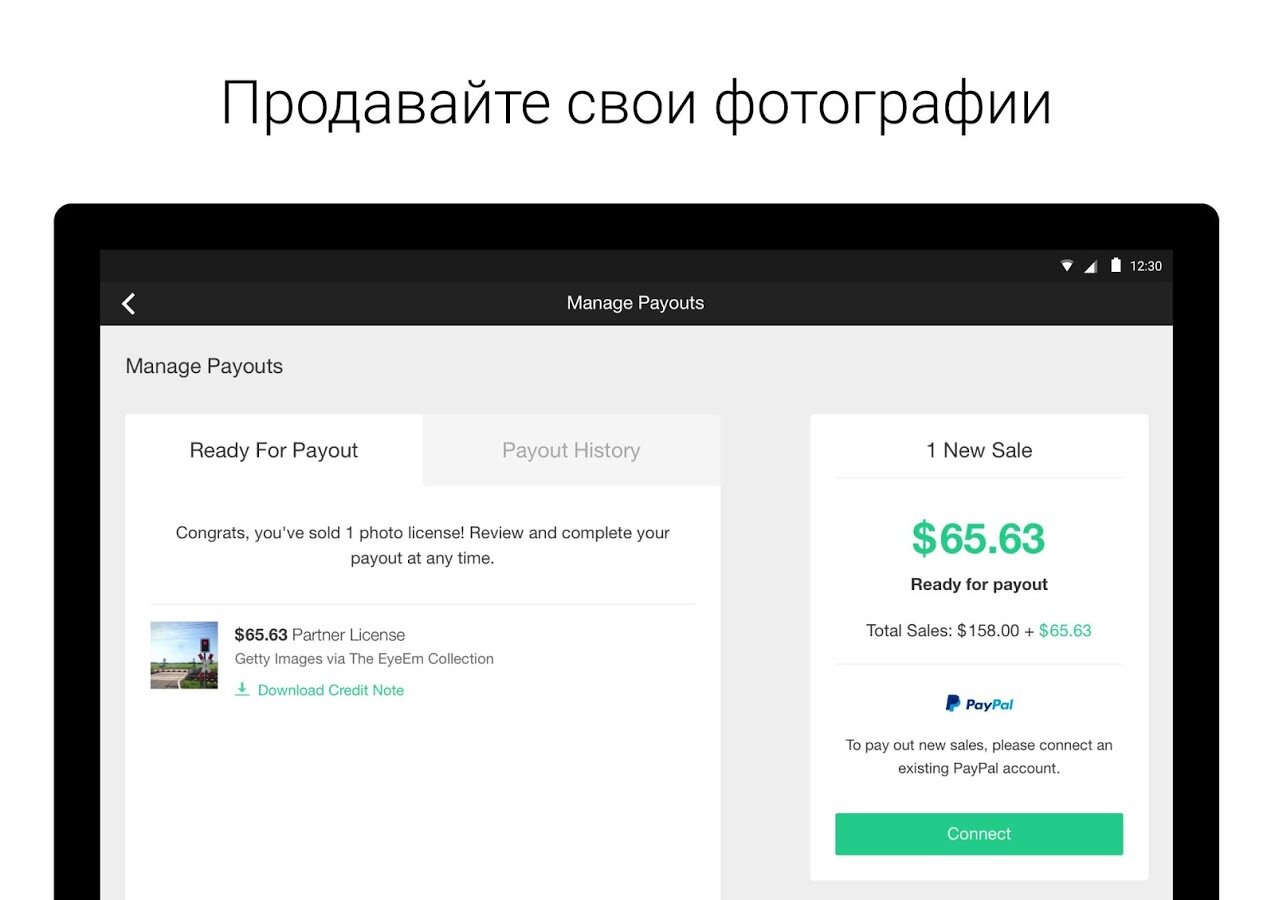Click the Продавайте свои фотографии headline
The width and height of the screenshot is (1275, 900).
[x=636, y=103]
